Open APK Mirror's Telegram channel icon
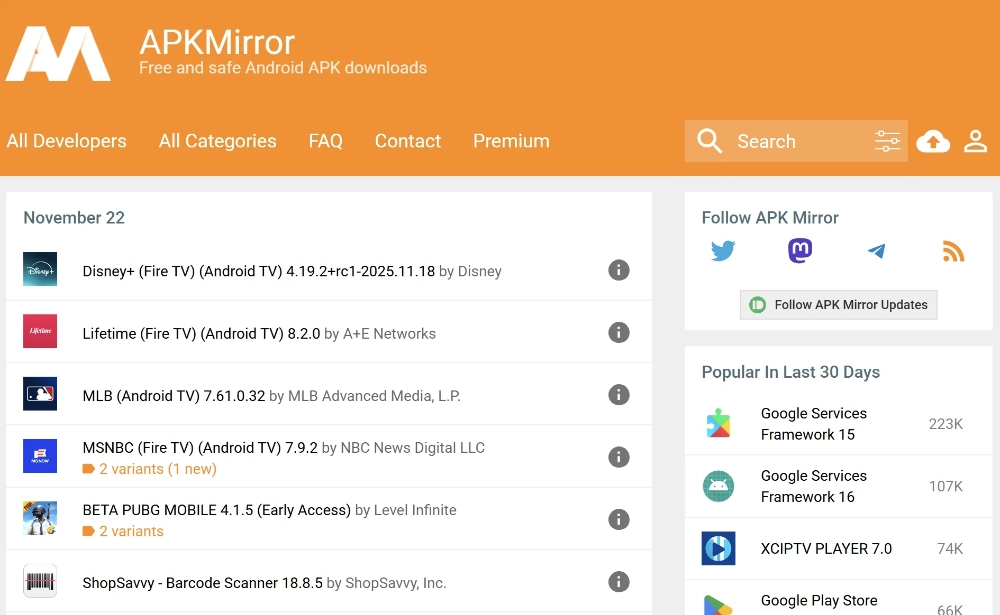The height and width of the screenshot is (615, 1000). (877, 251)
